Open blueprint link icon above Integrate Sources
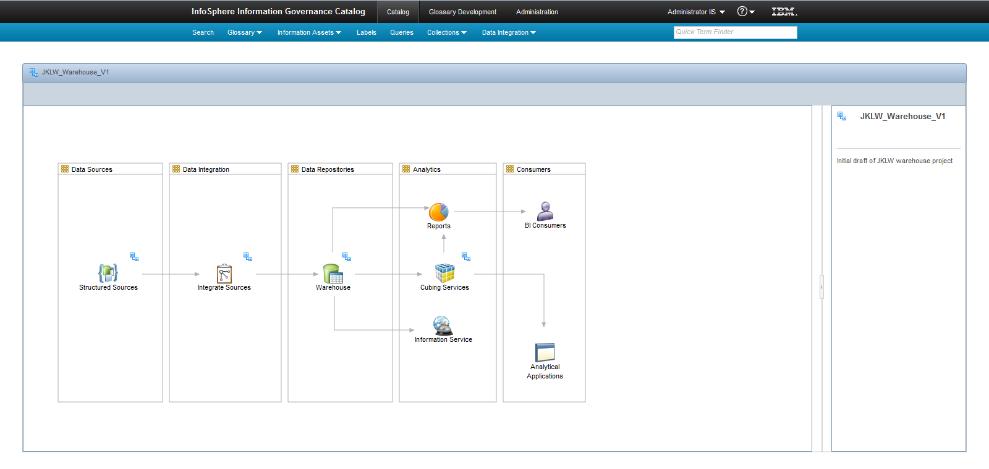 [x=248, y=257]
